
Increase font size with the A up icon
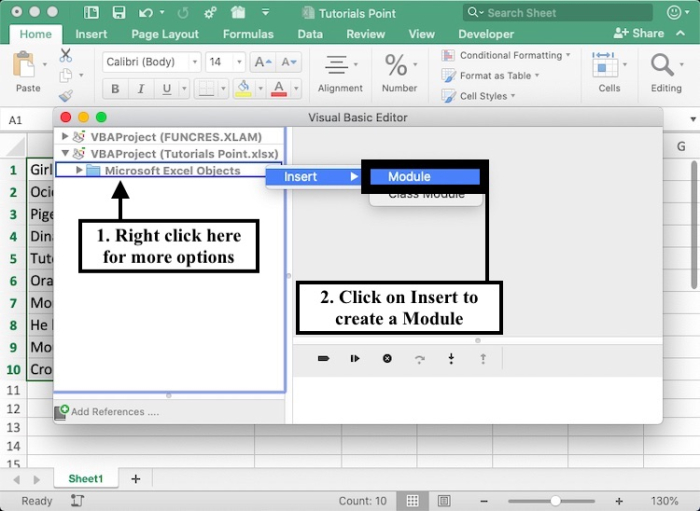coord(262,62)
